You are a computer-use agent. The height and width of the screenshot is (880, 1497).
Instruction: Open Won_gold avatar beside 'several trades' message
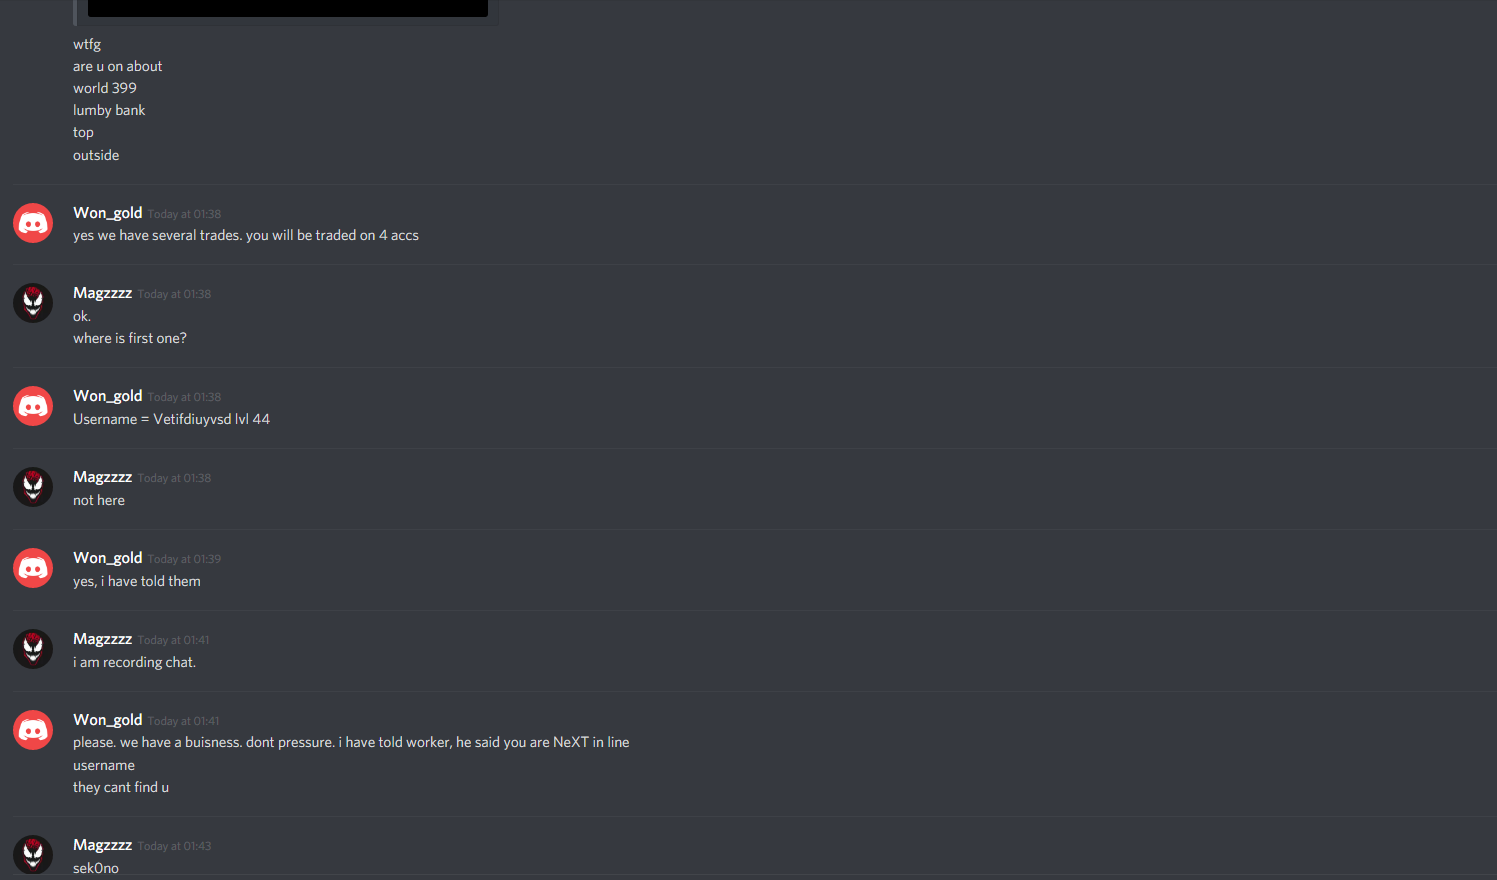click(x=33, y=223)
